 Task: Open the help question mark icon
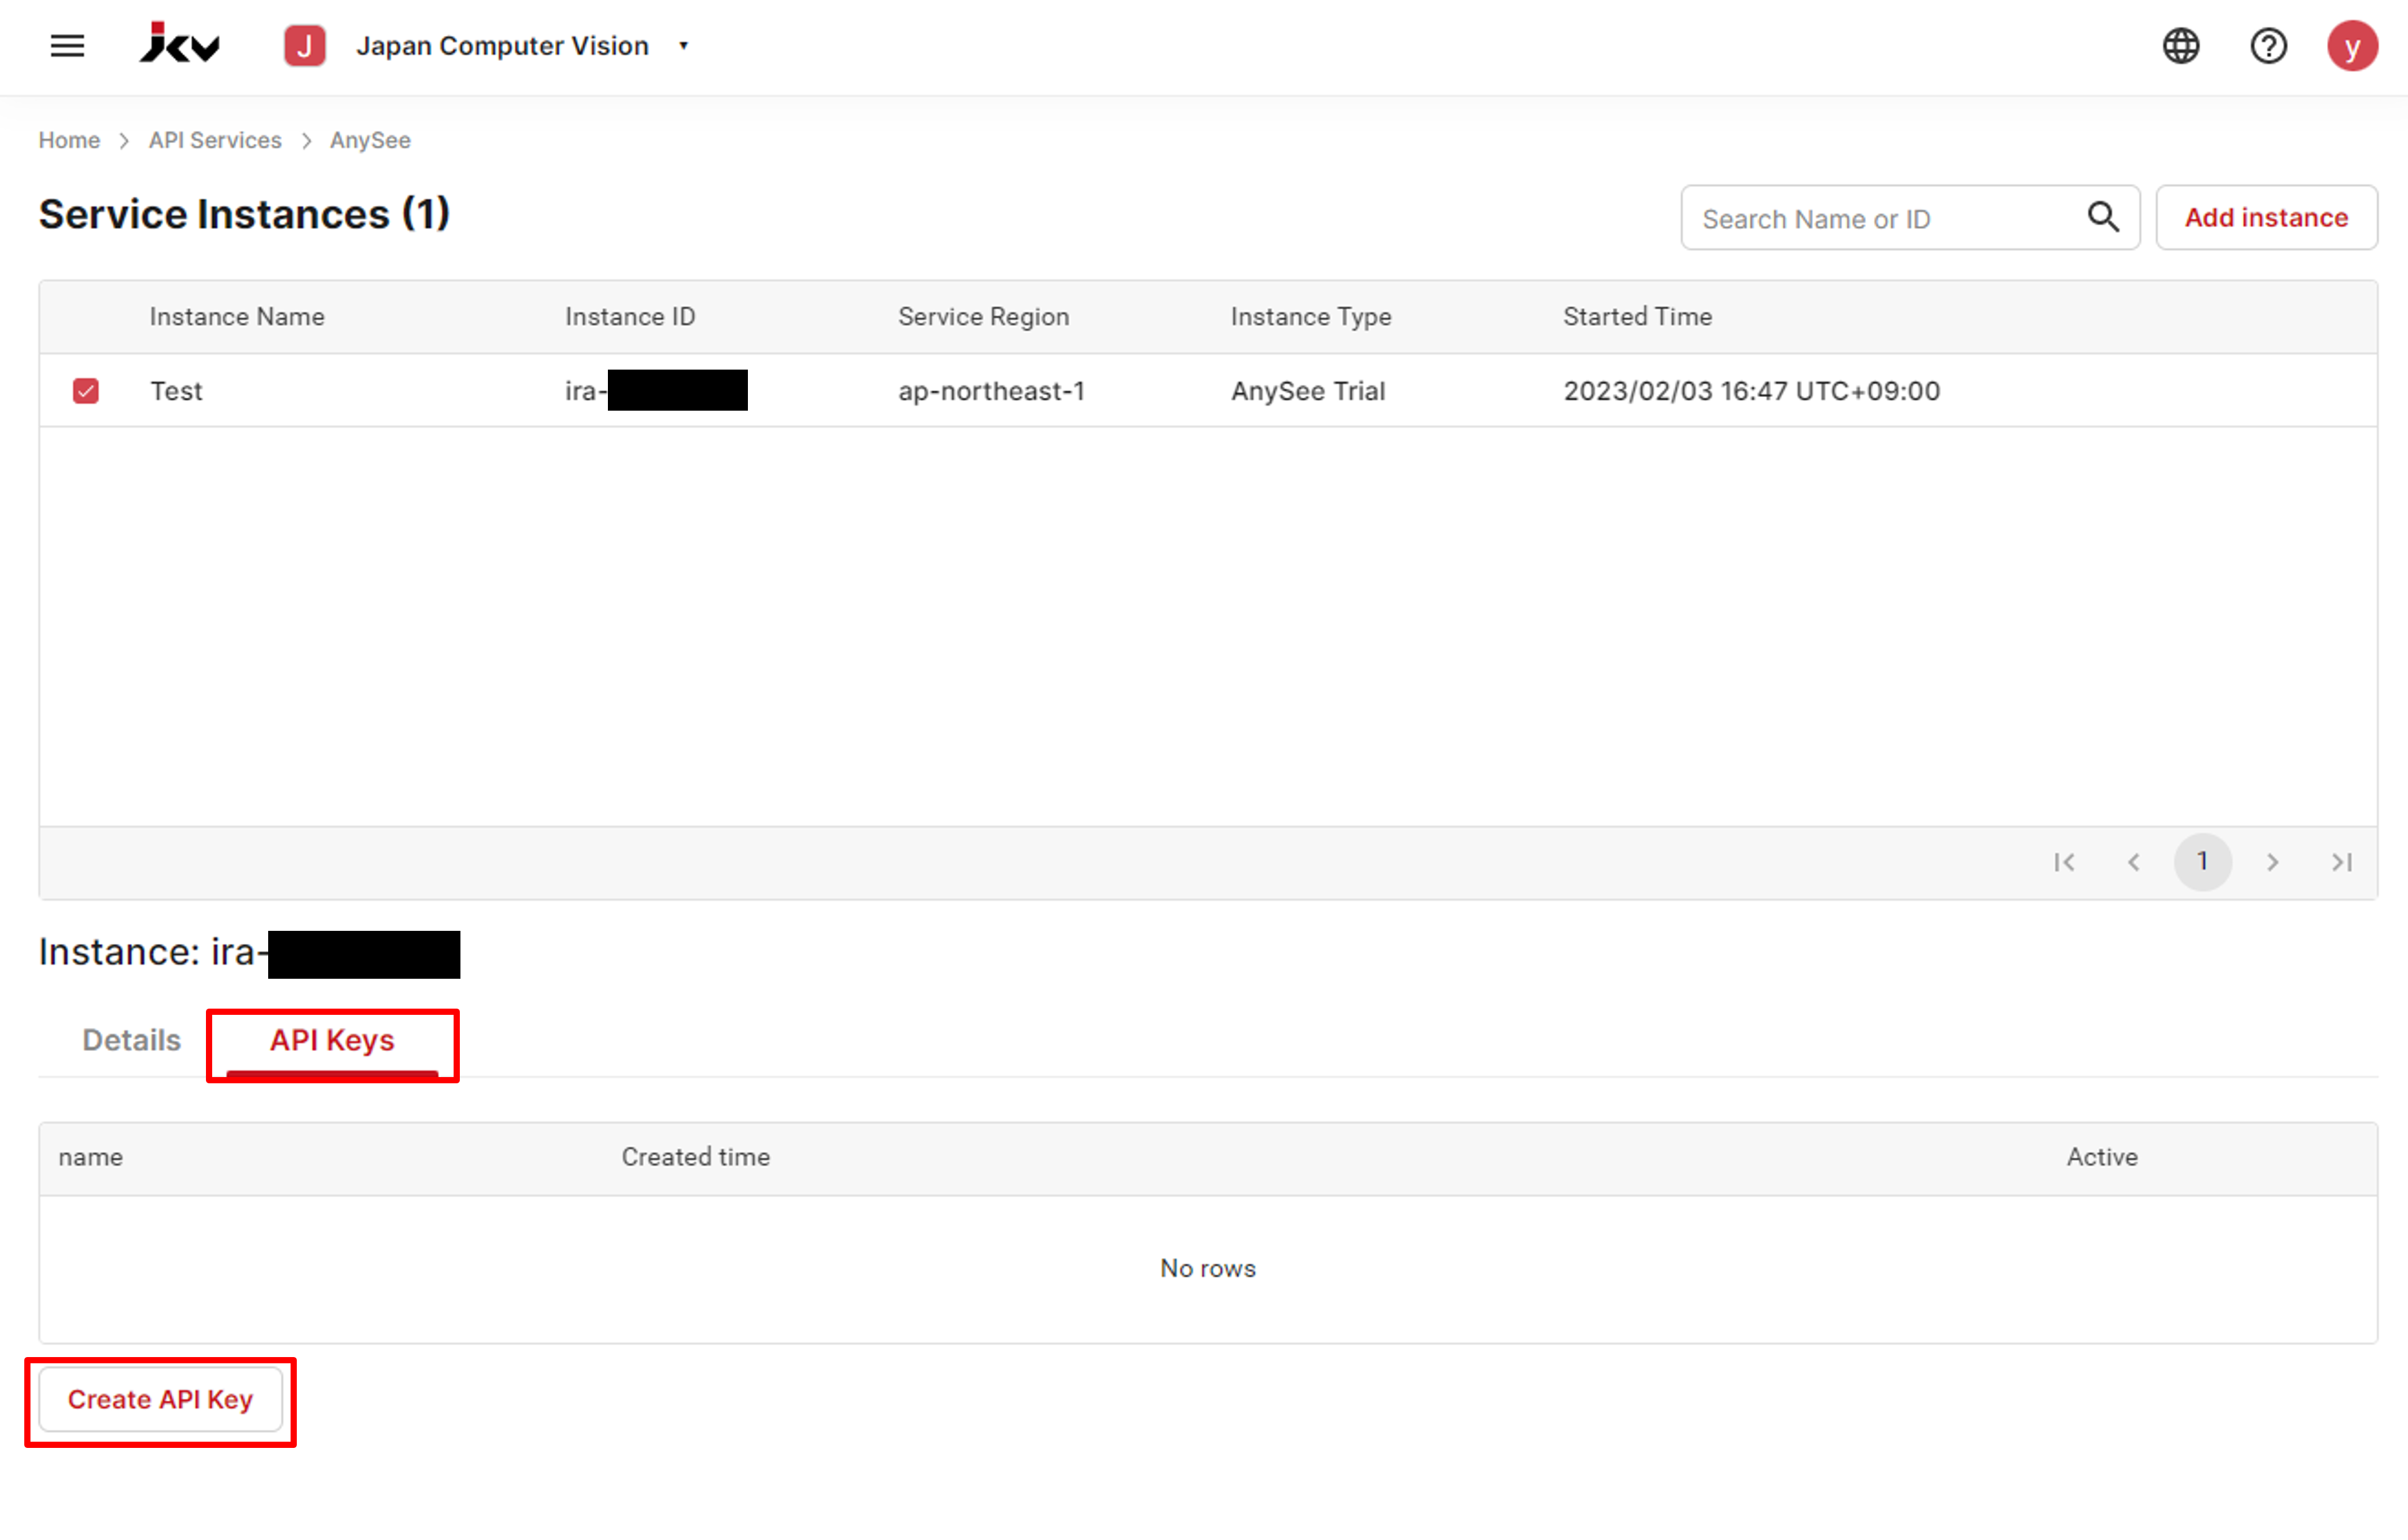2268,46
